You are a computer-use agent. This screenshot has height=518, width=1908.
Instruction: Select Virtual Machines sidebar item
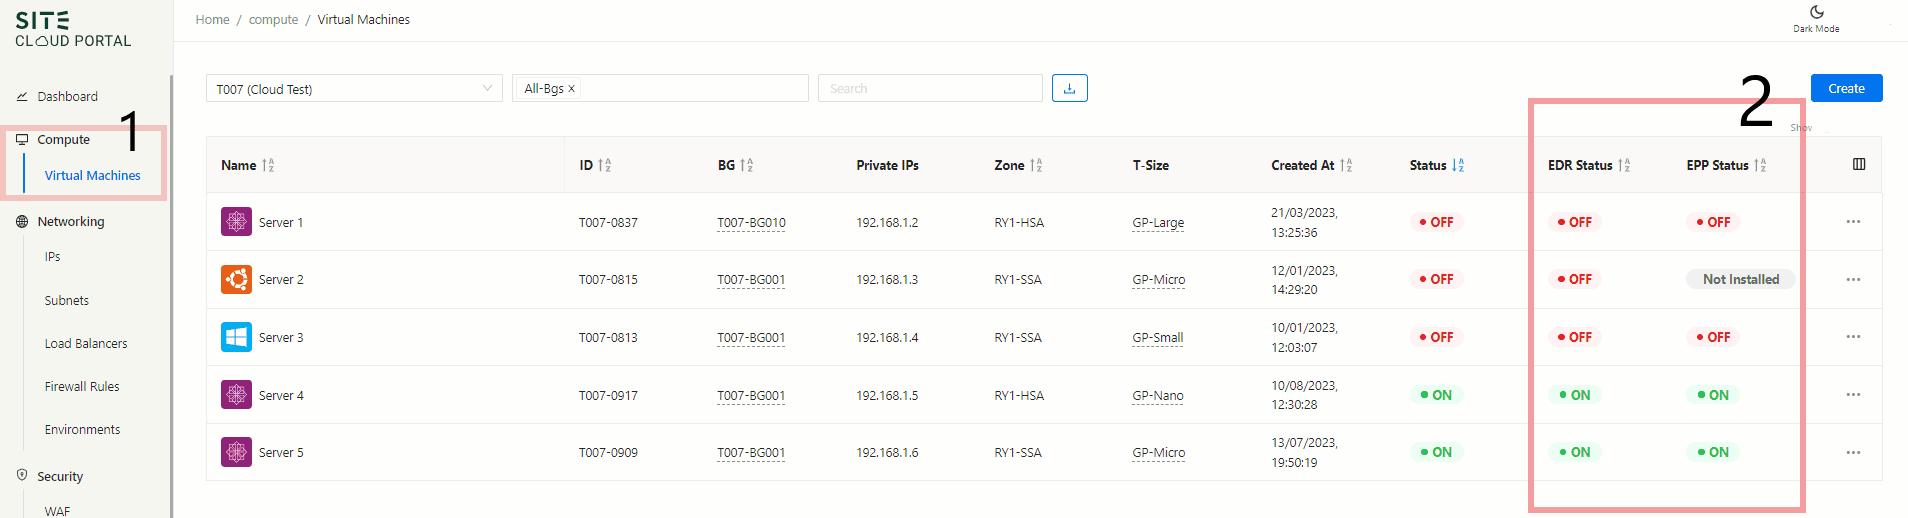pos(92,175)
